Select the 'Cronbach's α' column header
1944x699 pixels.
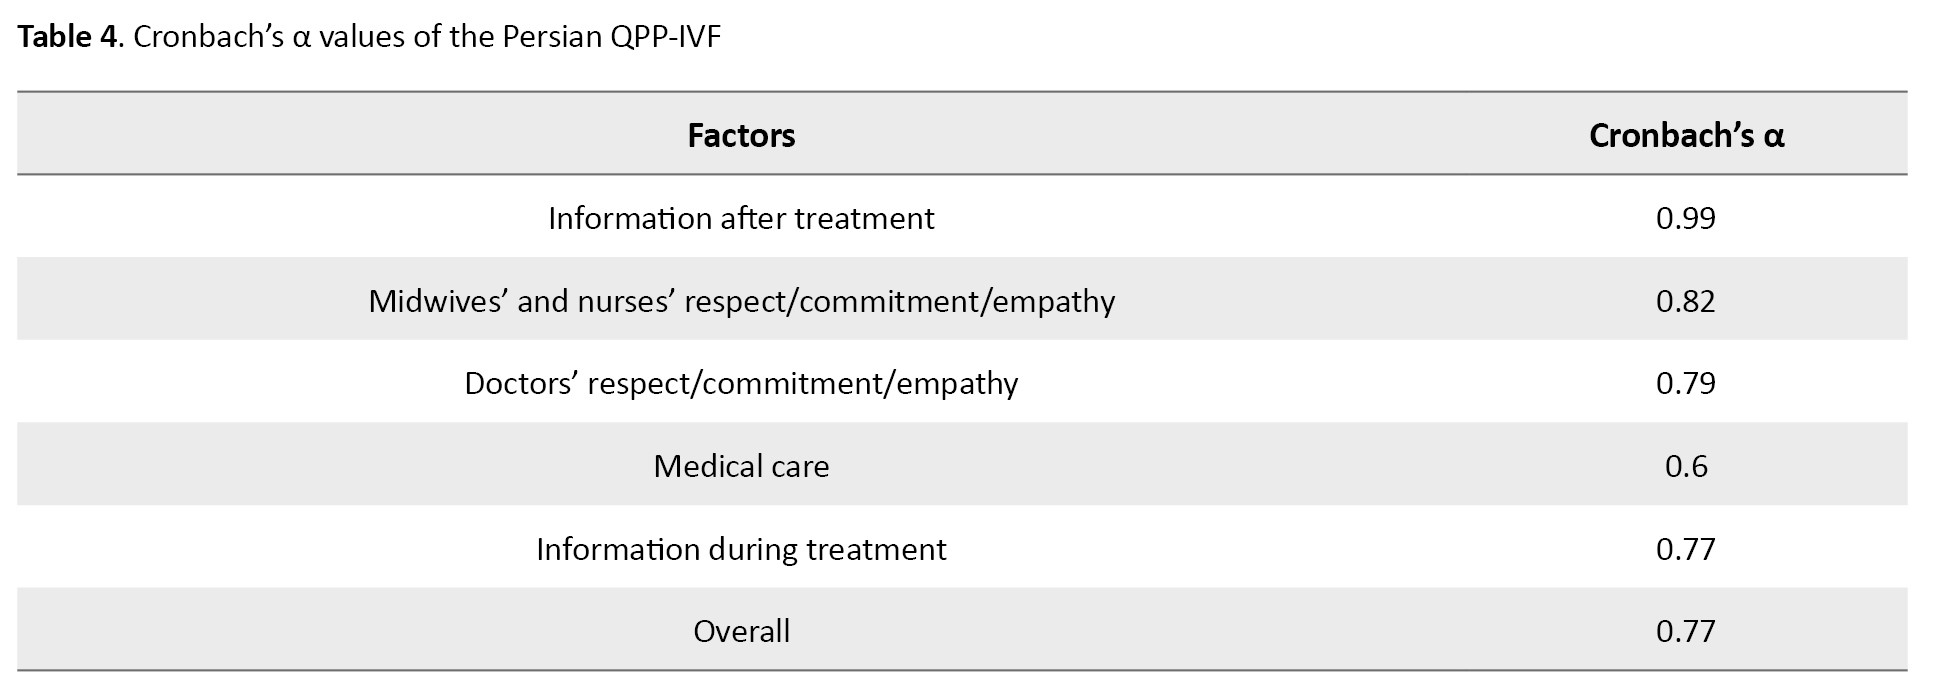[1686, 135]
